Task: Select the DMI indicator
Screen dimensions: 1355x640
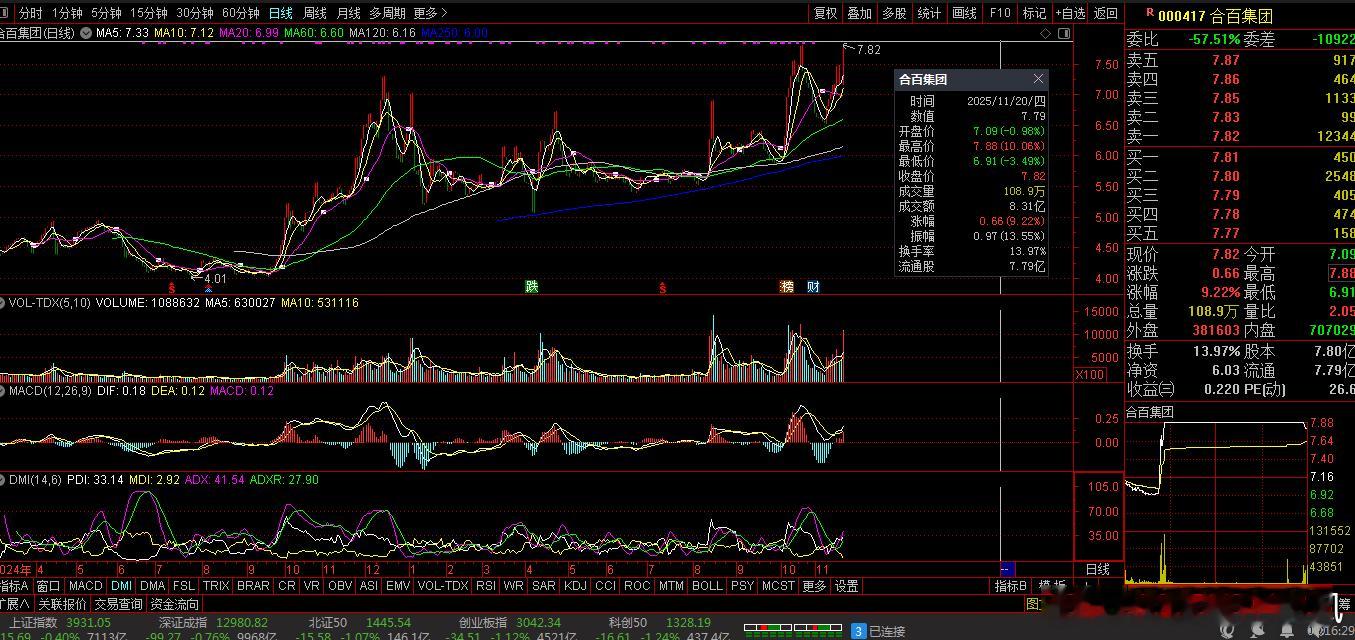Action: point(122,586)
